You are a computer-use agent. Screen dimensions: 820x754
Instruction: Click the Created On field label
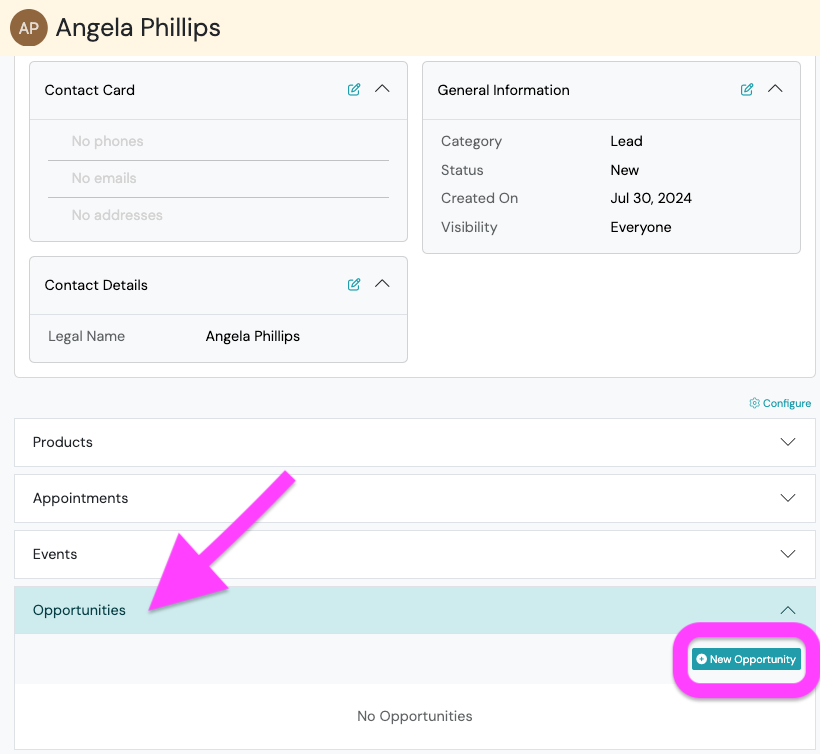coord(480,198)
